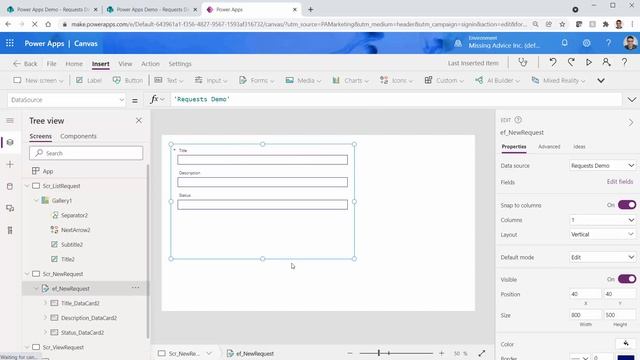Go Back from the editor
Screen dimensions: 640x360
(25, 64)
